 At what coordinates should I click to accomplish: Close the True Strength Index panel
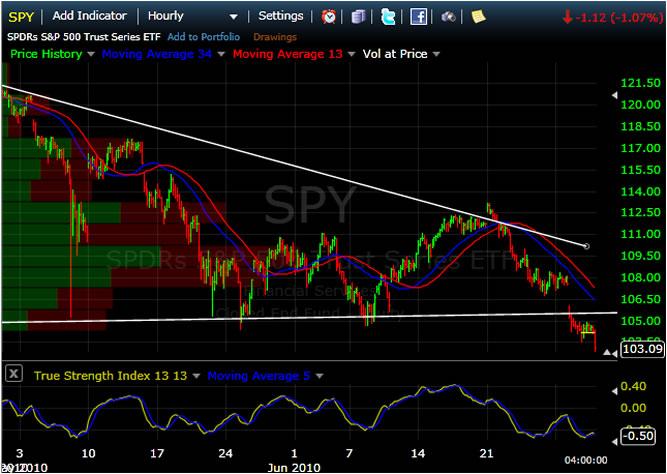point(14,374)
